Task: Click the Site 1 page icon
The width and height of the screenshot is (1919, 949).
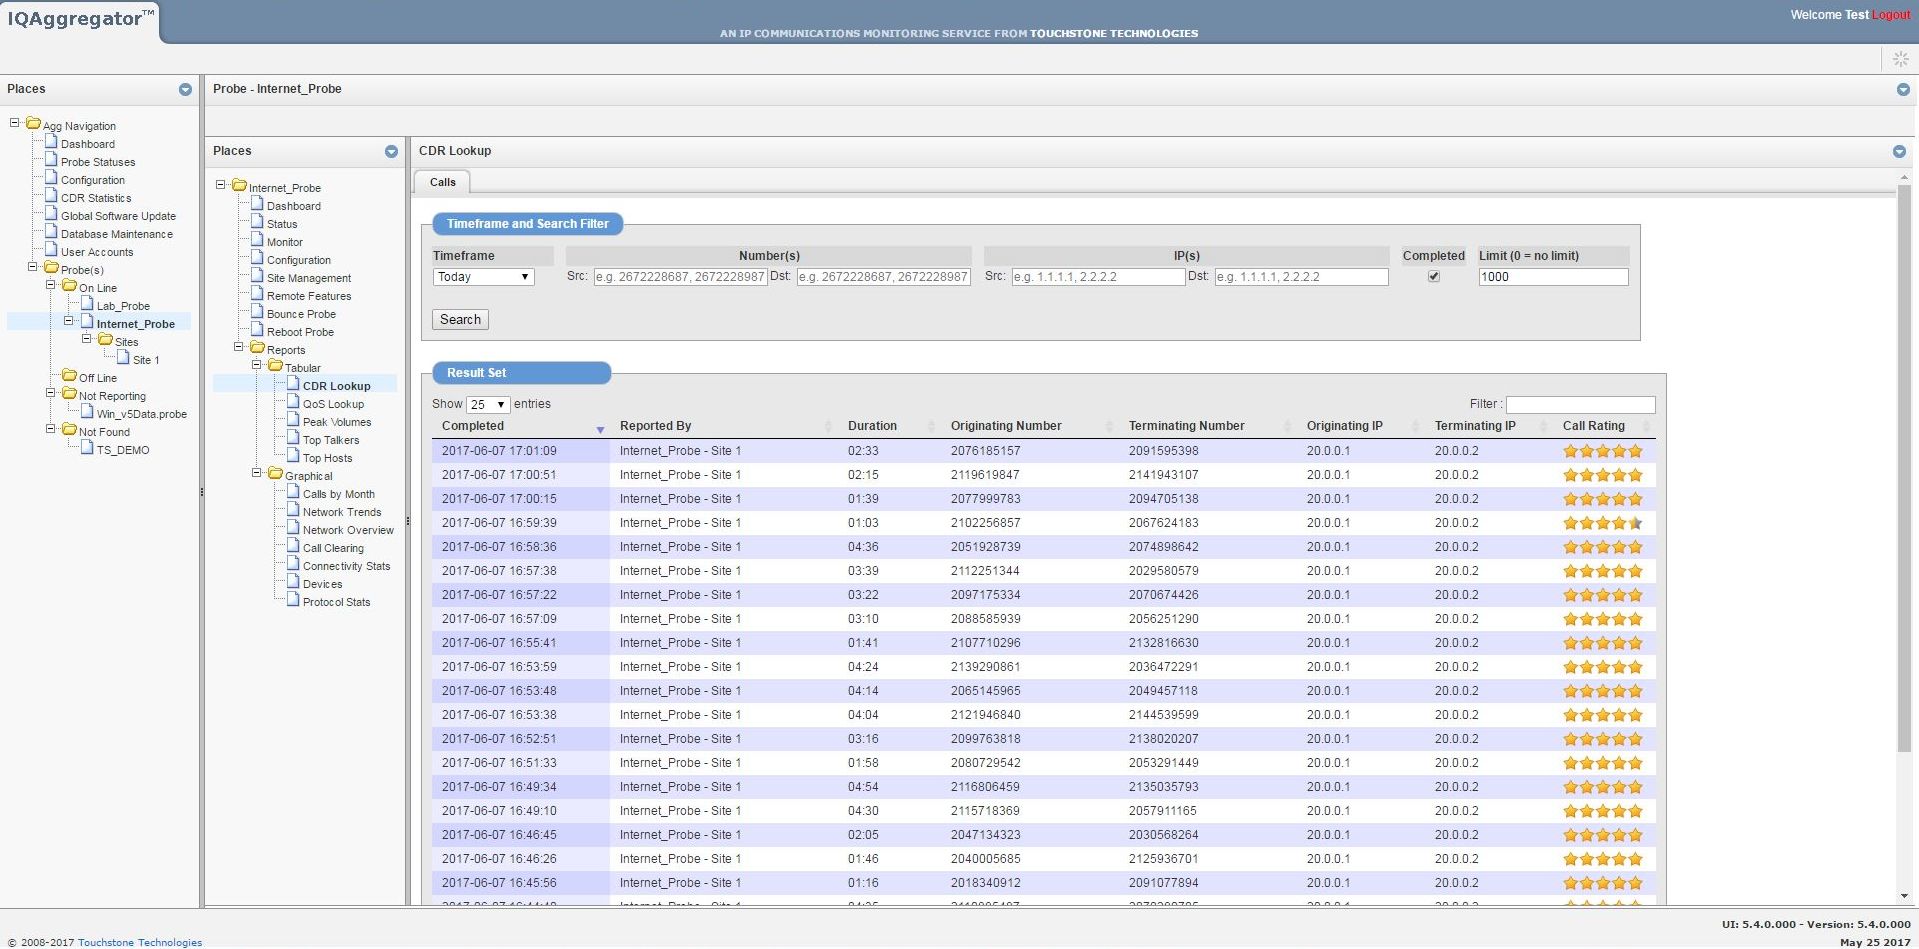Action: tap(123, 358)
